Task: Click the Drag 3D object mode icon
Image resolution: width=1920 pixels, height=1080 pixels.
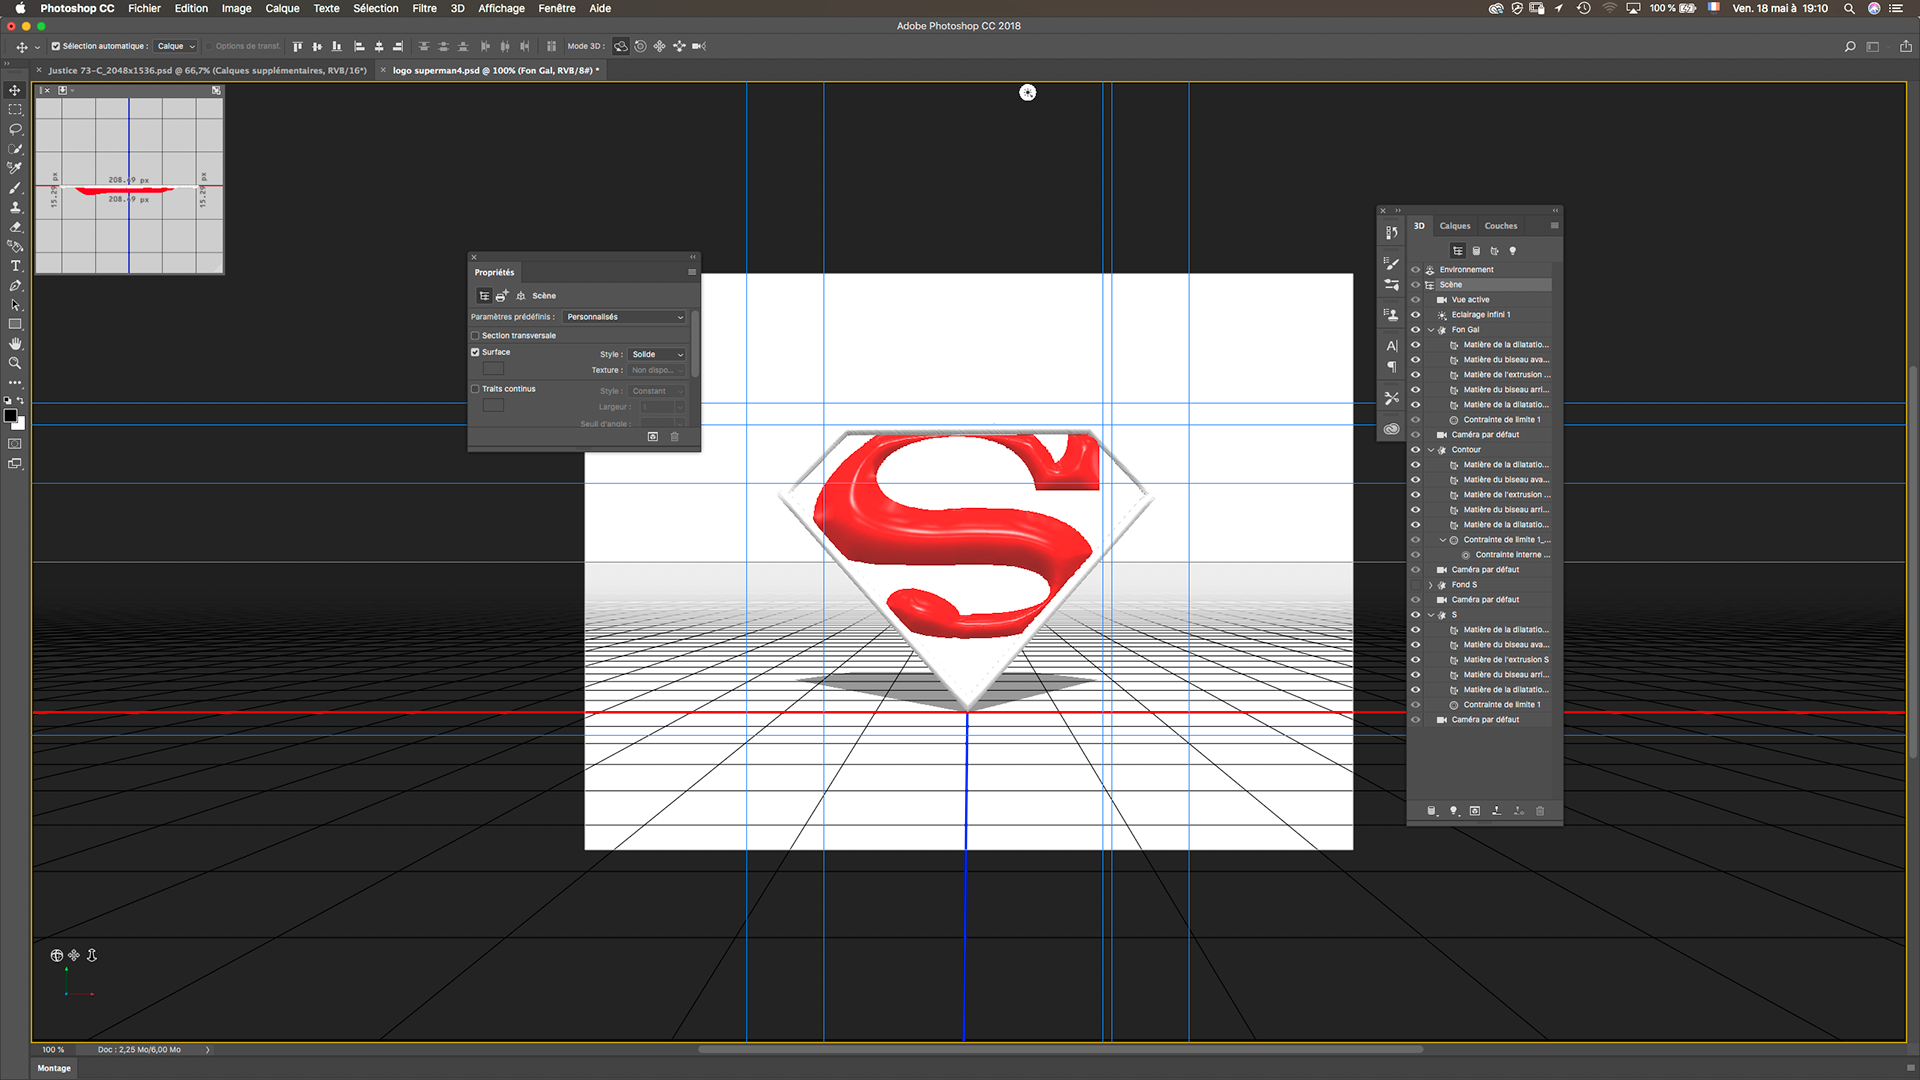Action: 660,46
